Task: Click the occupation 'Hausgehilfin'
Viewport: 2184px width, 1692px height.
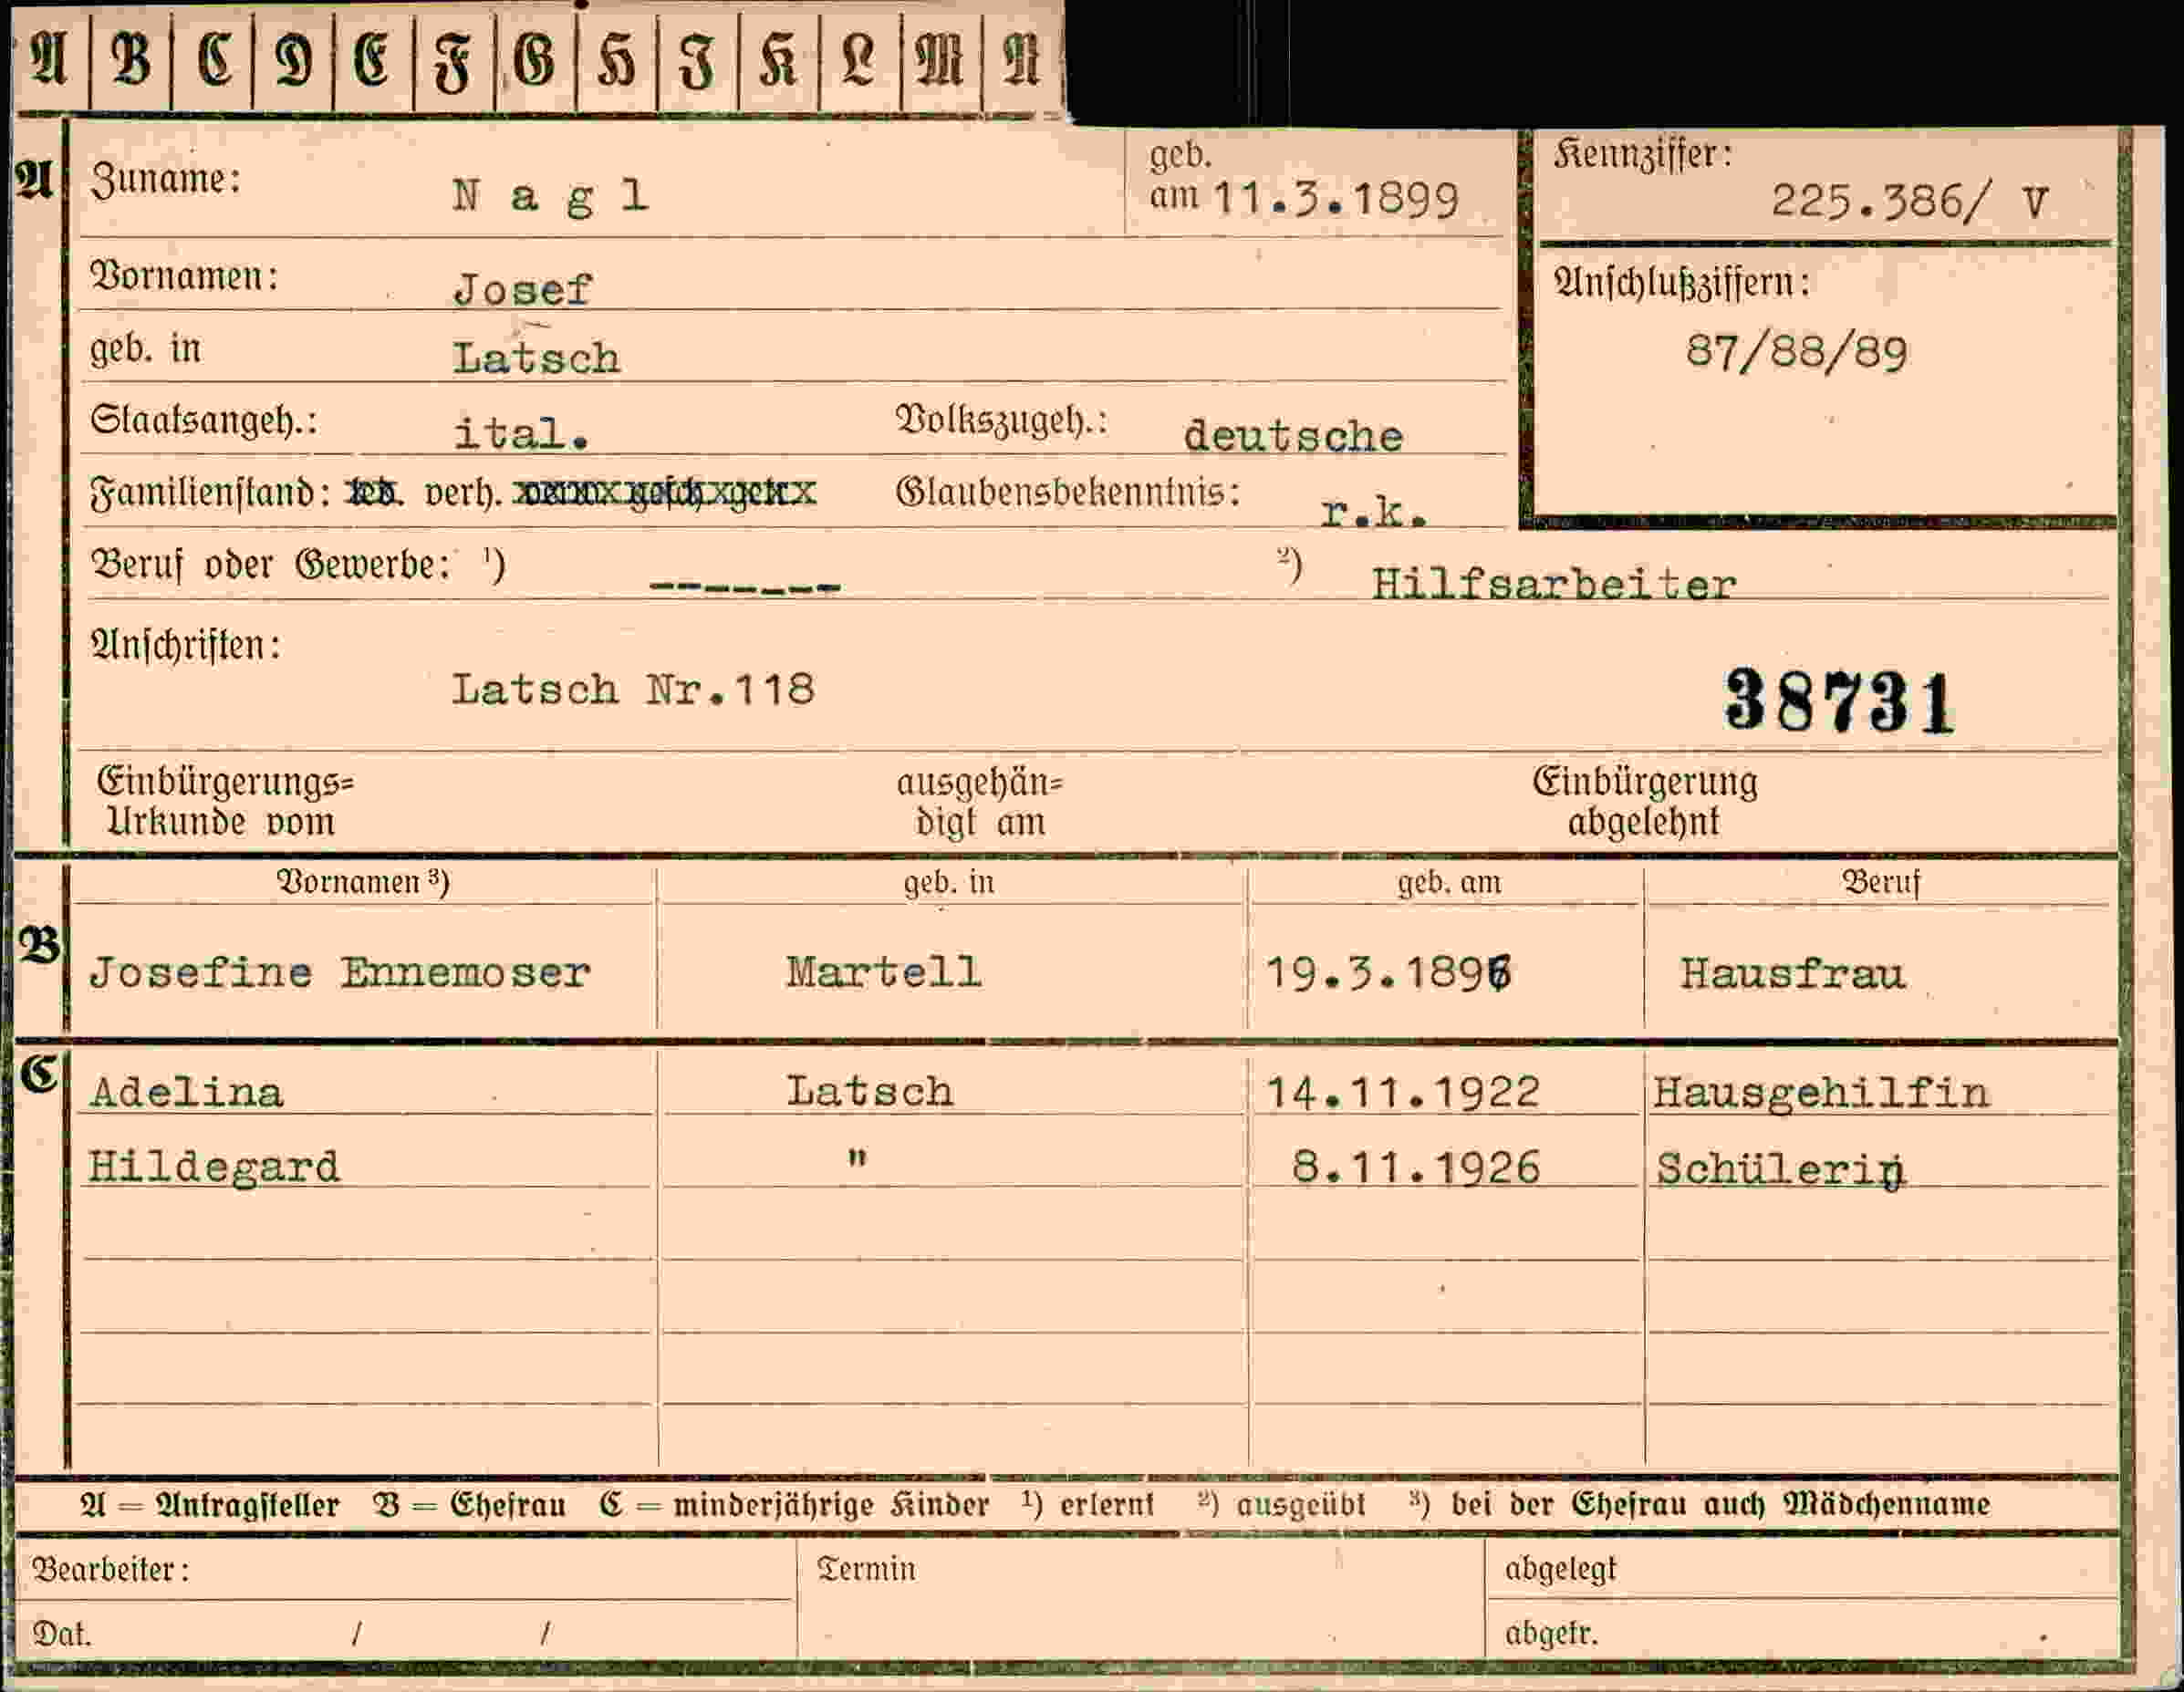Action: point(1821,1094)
